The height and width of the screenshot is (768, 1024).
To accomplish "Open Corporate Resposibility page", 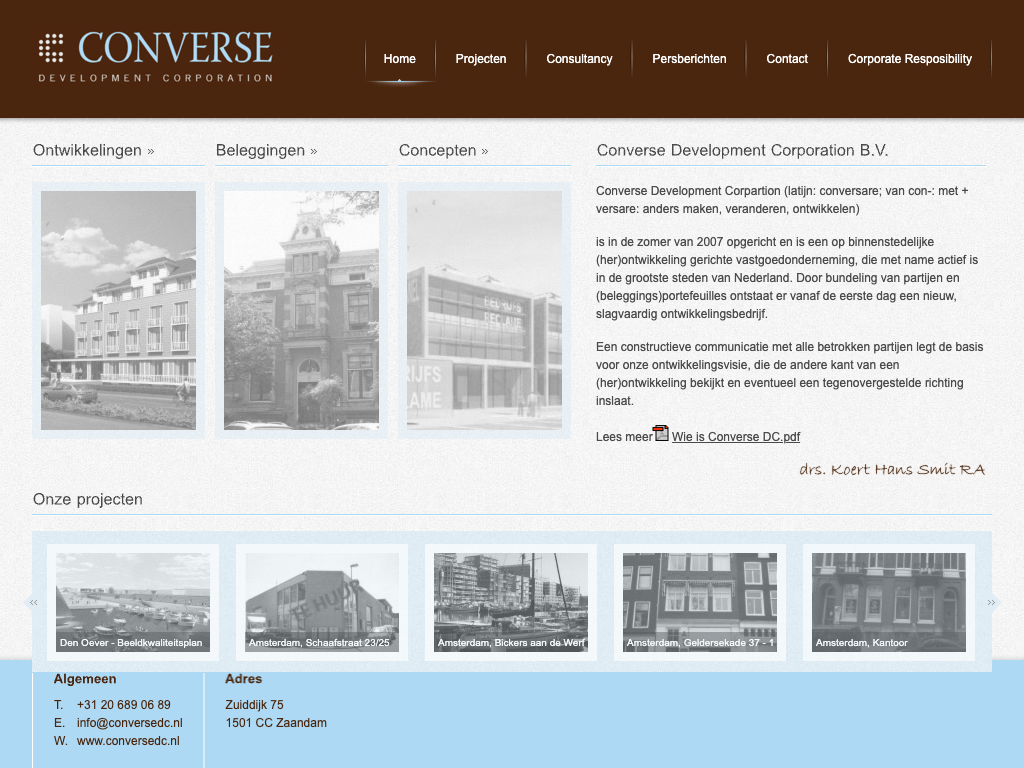I will [x=909, y=59].
